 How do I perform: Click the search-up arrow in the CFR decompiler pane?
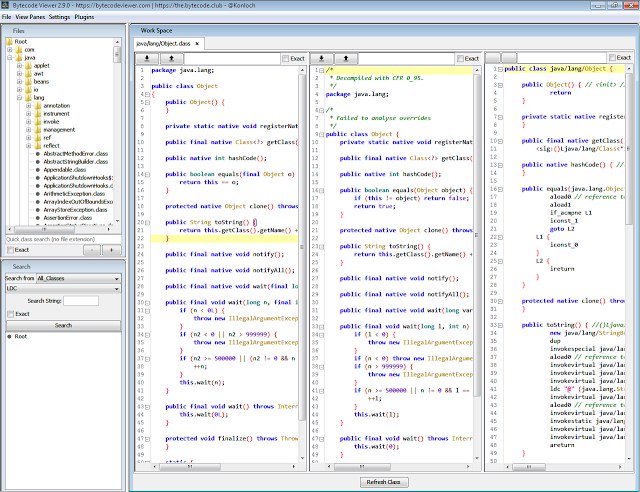346,59
